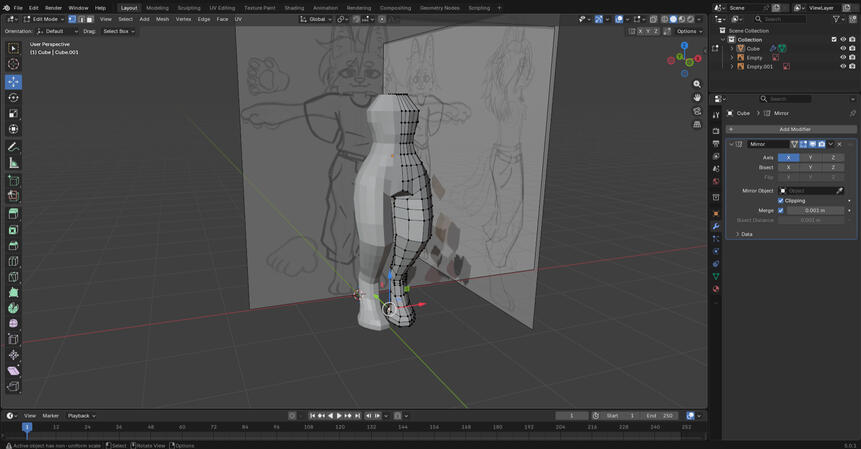Activate the Add Cube tool

(x=13, y=180)
